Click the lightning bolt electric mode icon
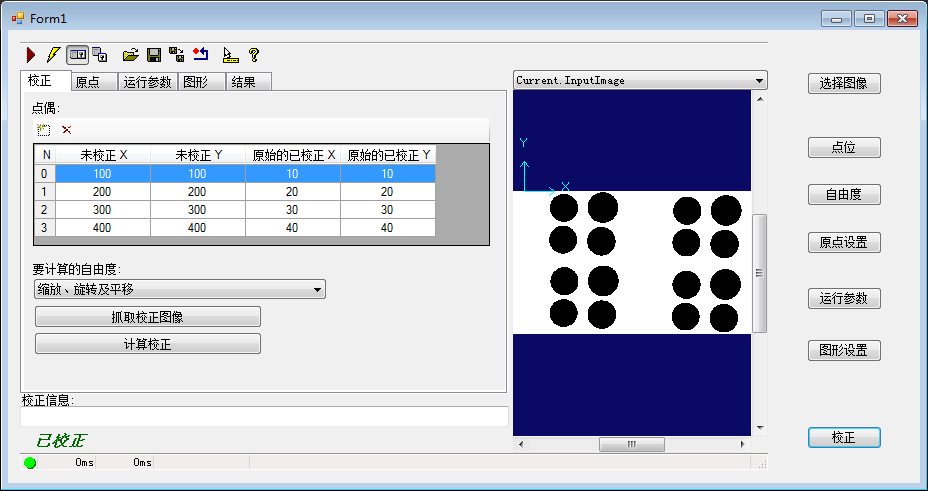 coord(54,55)
